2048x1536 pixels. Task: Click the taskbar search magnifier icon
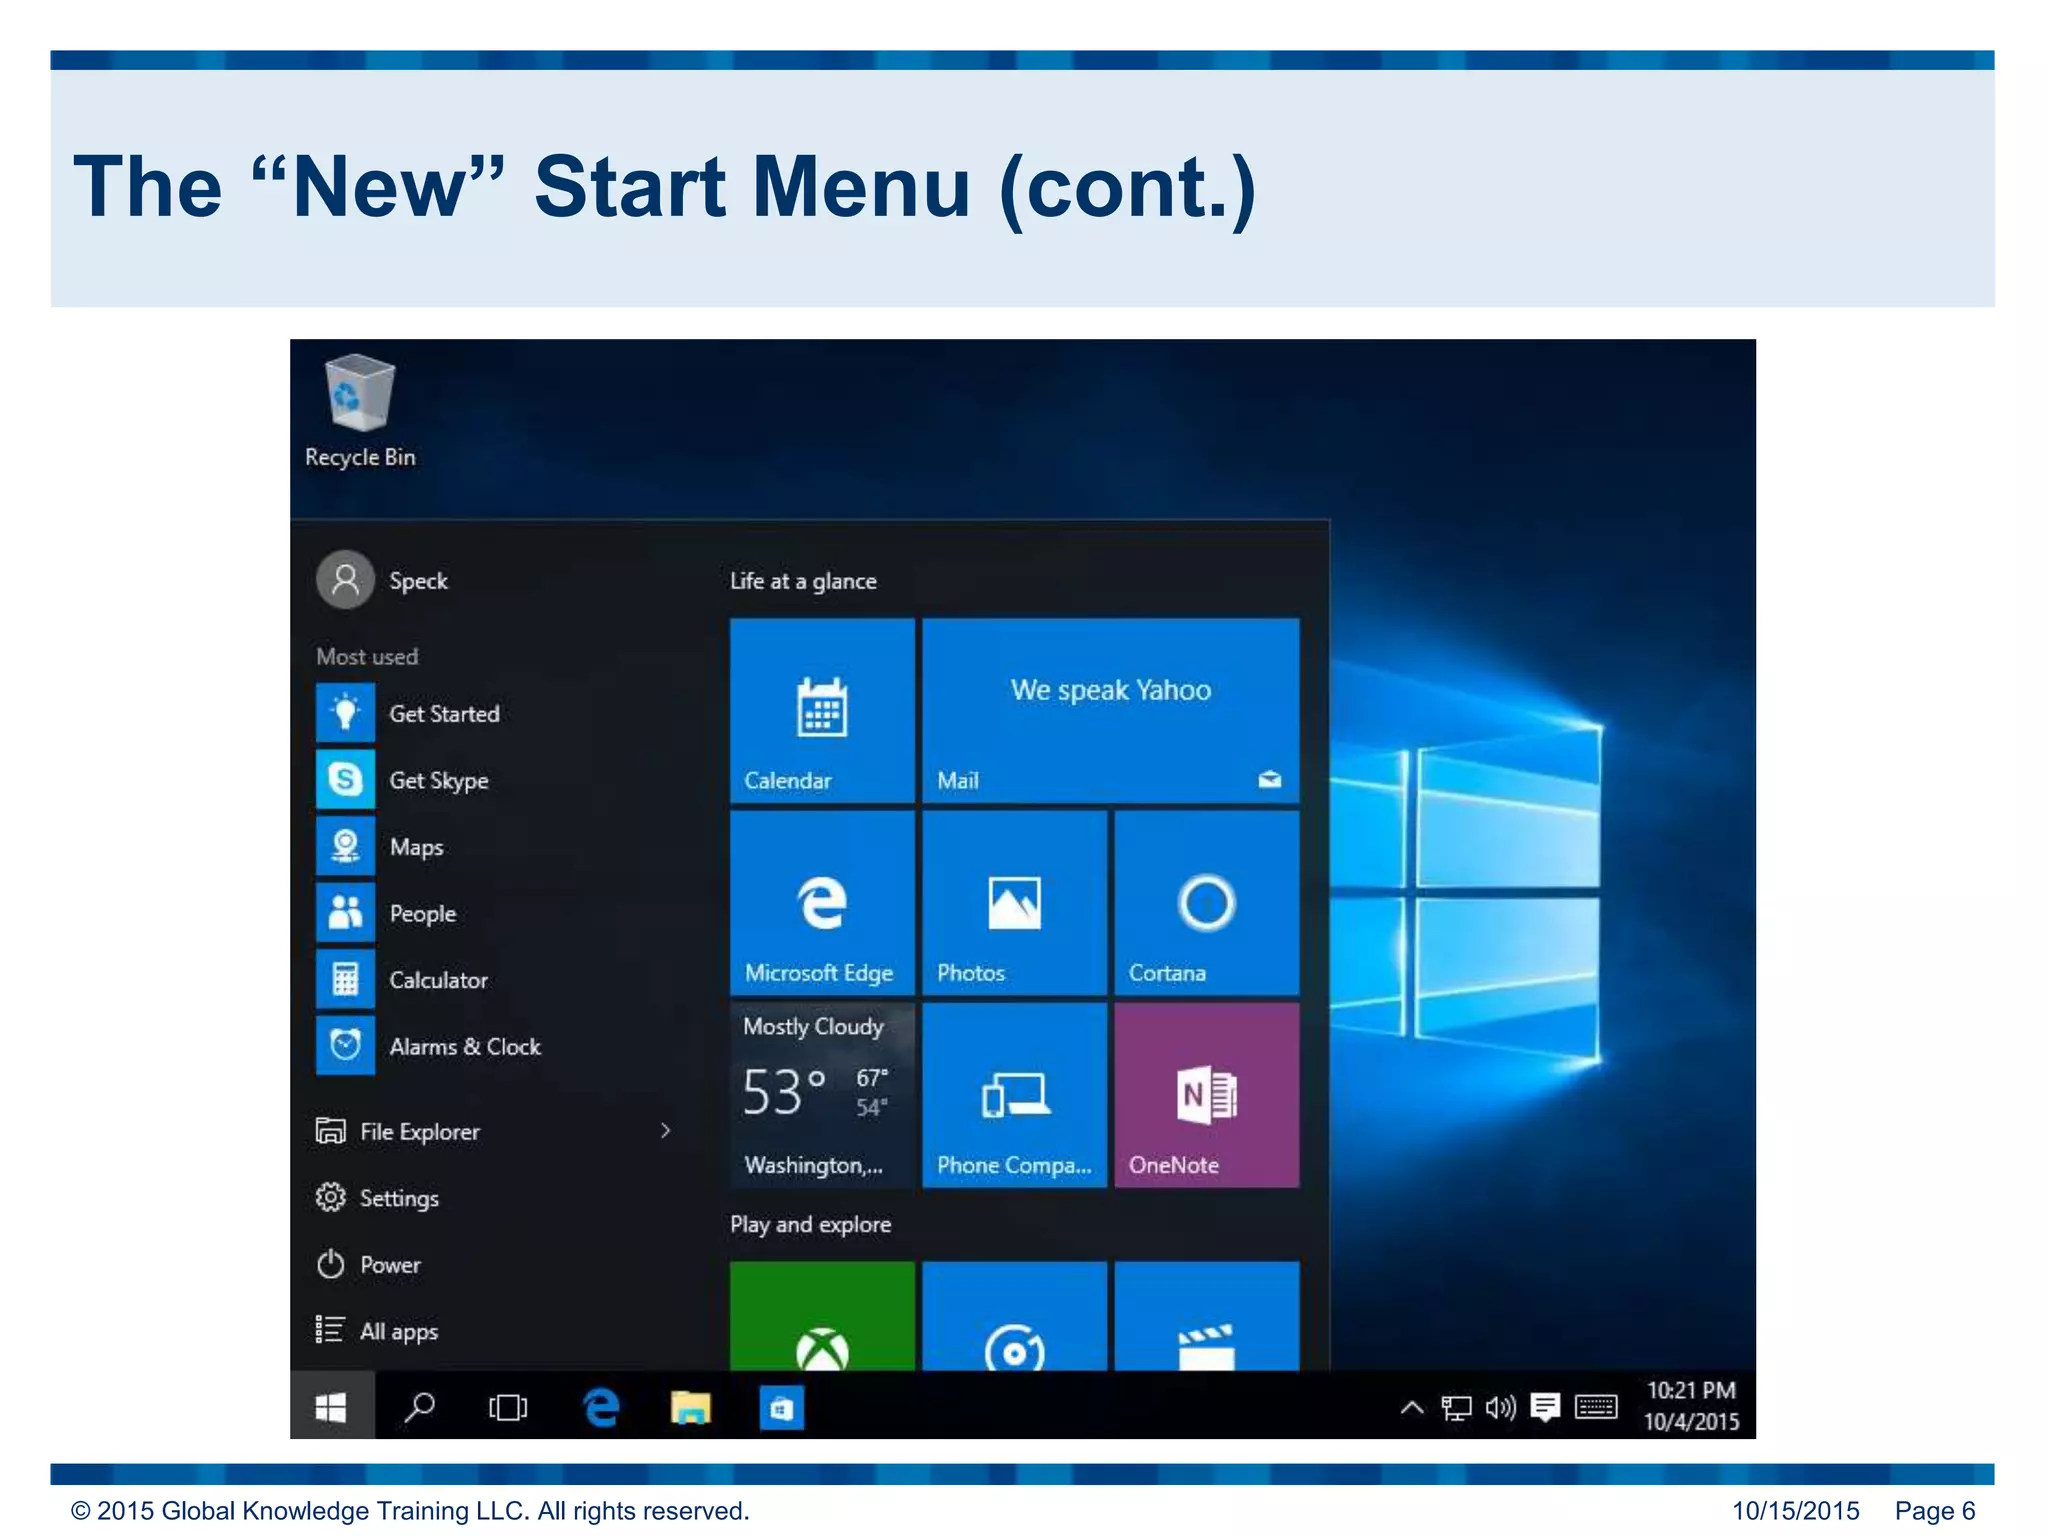point(419,1407)
